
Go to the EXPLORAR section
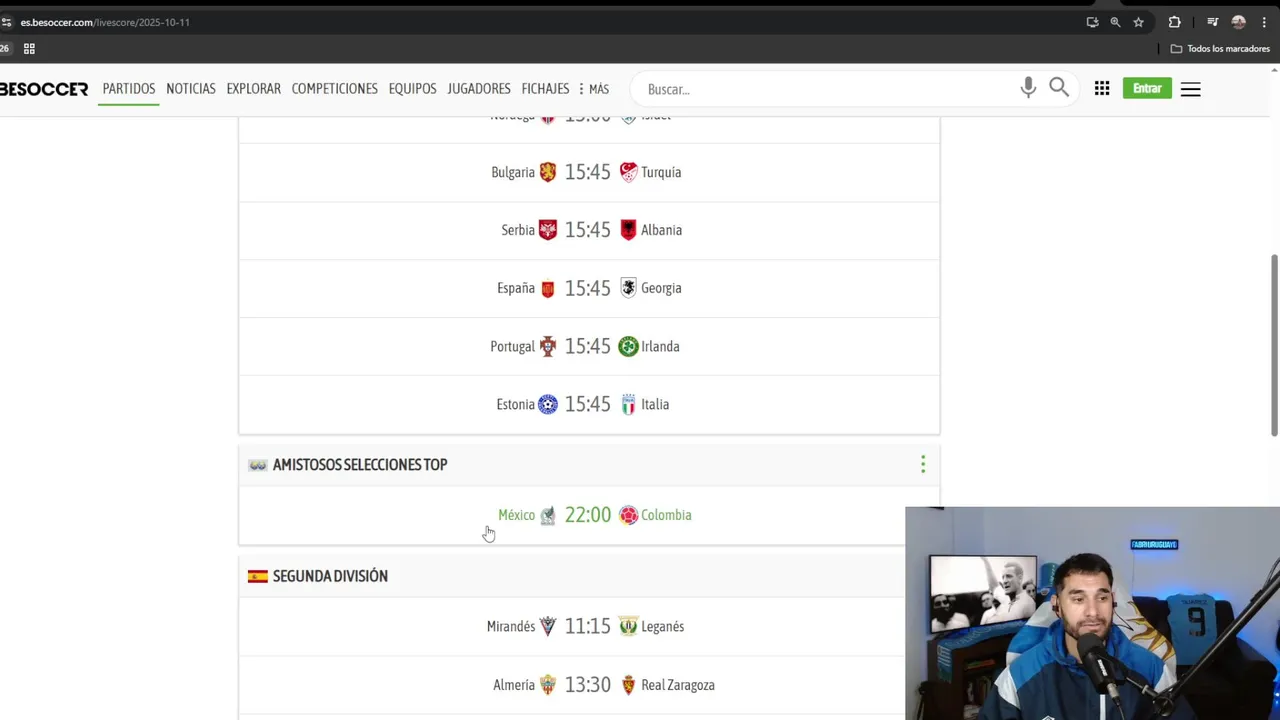254,89
